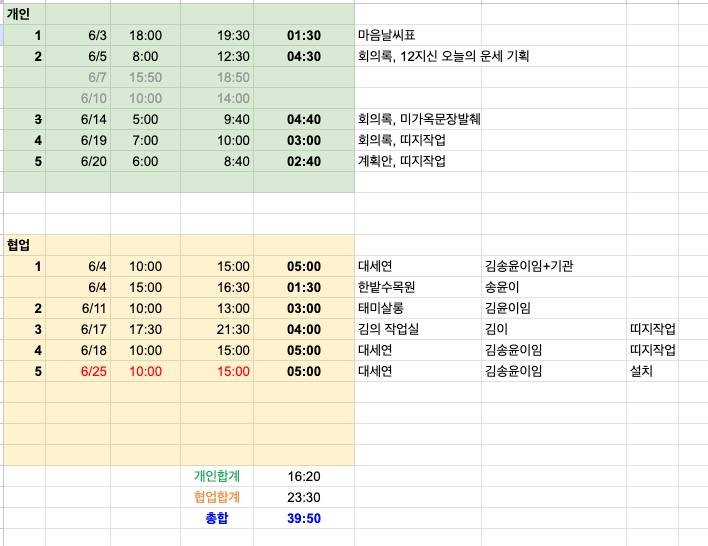
Task: Click the location cell 김의 작업실
Action: click(418, 329)
